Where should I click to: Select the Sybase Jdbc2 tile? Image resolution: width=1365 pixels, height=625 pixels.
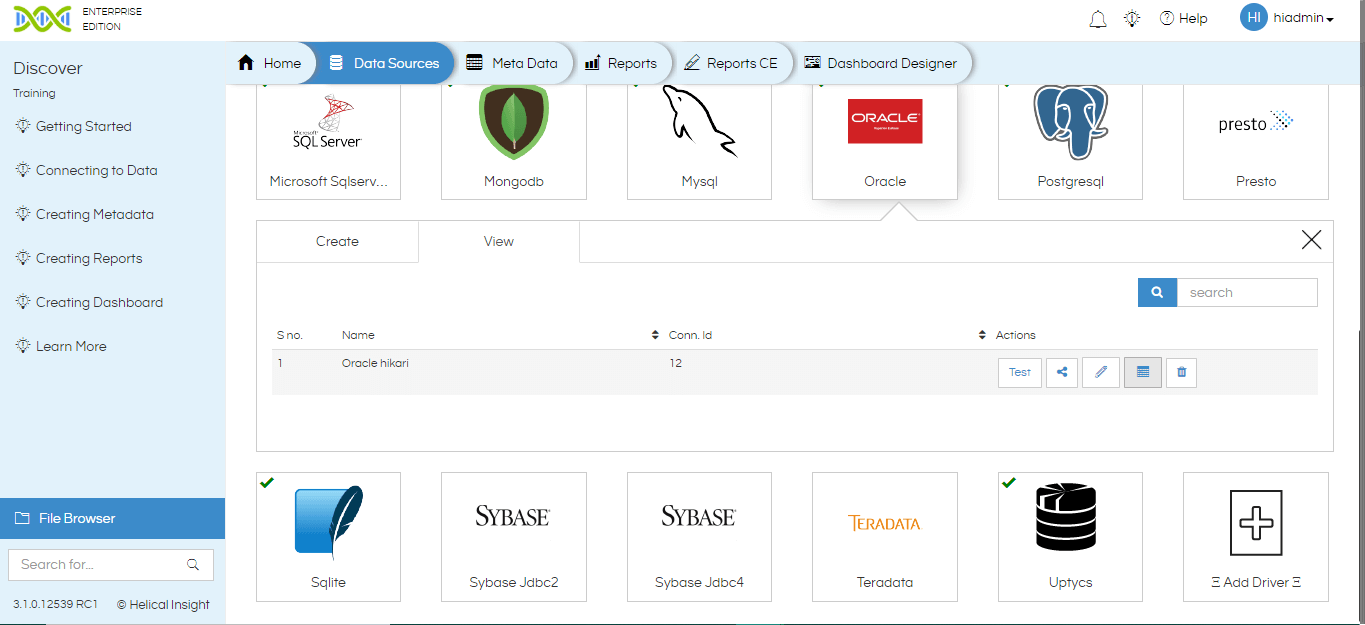[514, 537]
